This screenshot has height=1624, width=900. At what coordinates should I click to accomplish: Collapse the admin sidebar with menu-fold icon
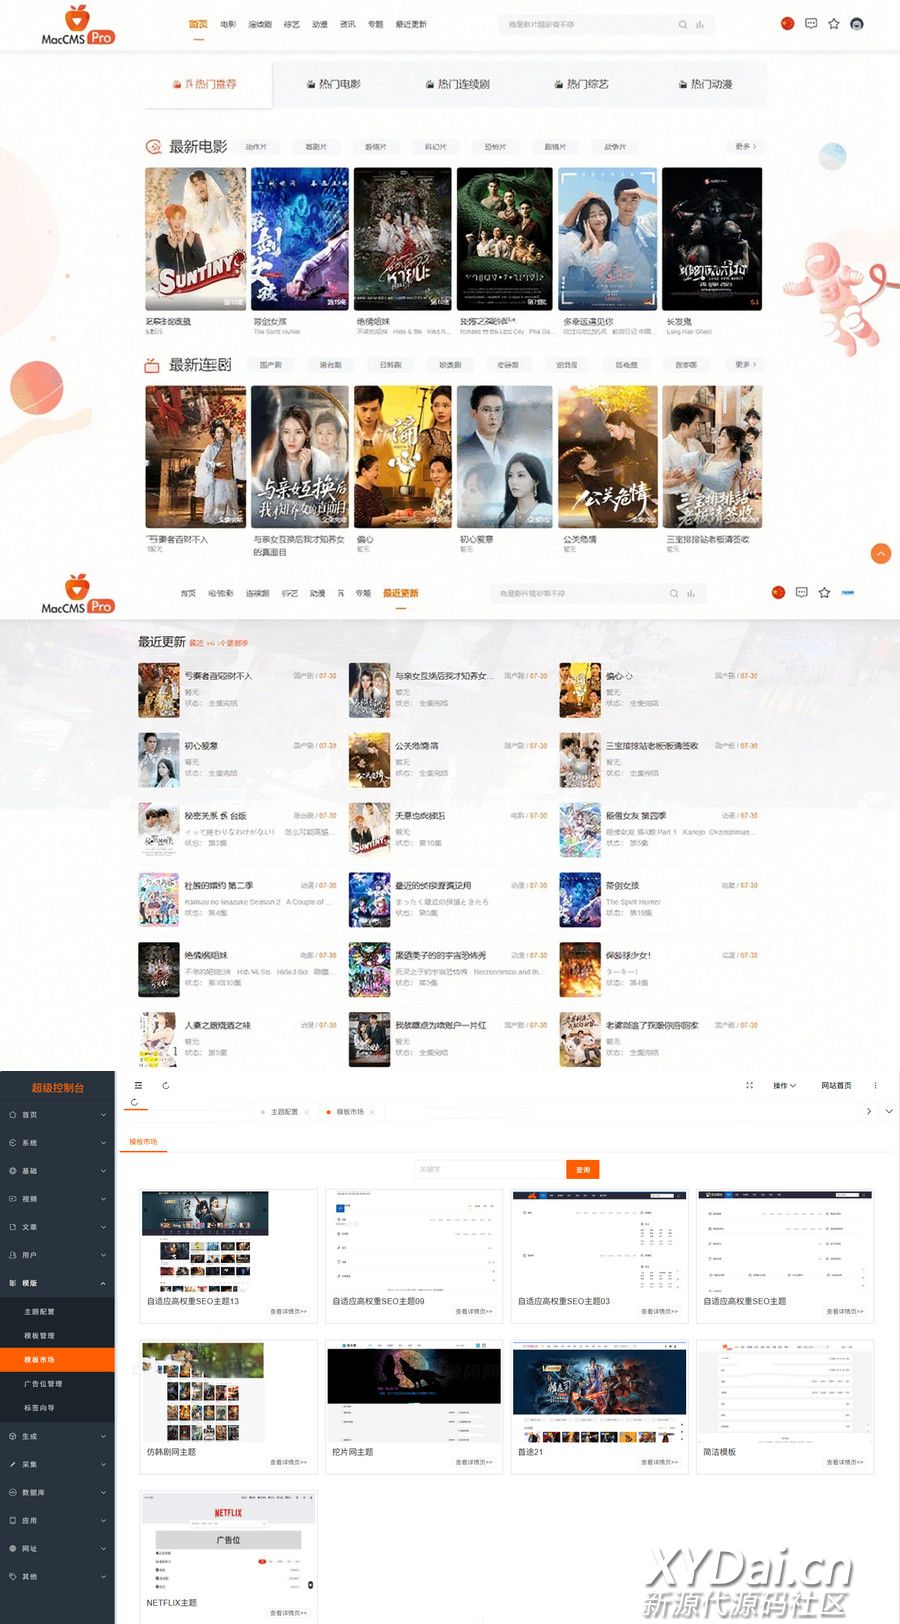point(138,1085)
